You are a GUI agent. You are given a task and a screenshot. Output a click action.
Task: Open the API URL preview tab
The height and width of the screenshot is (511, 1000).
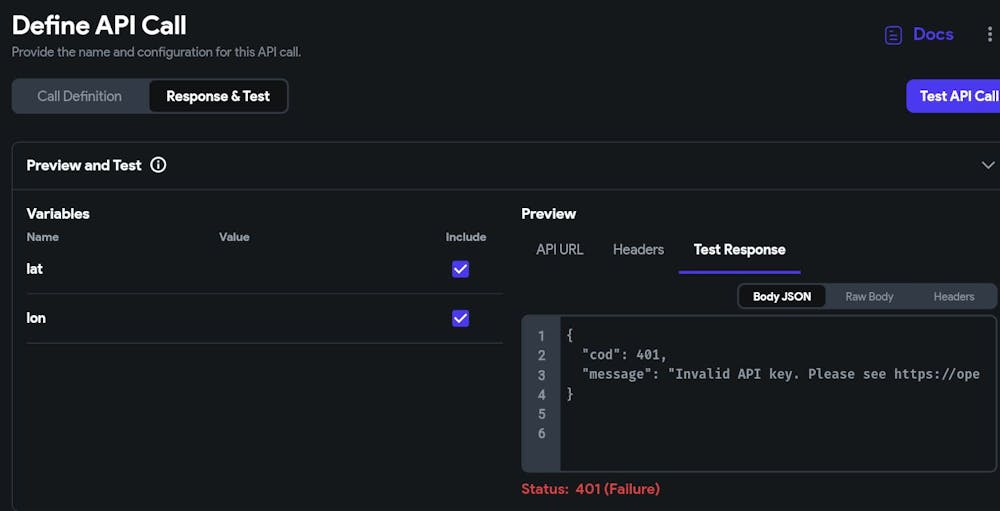click(x=559, y=249)
